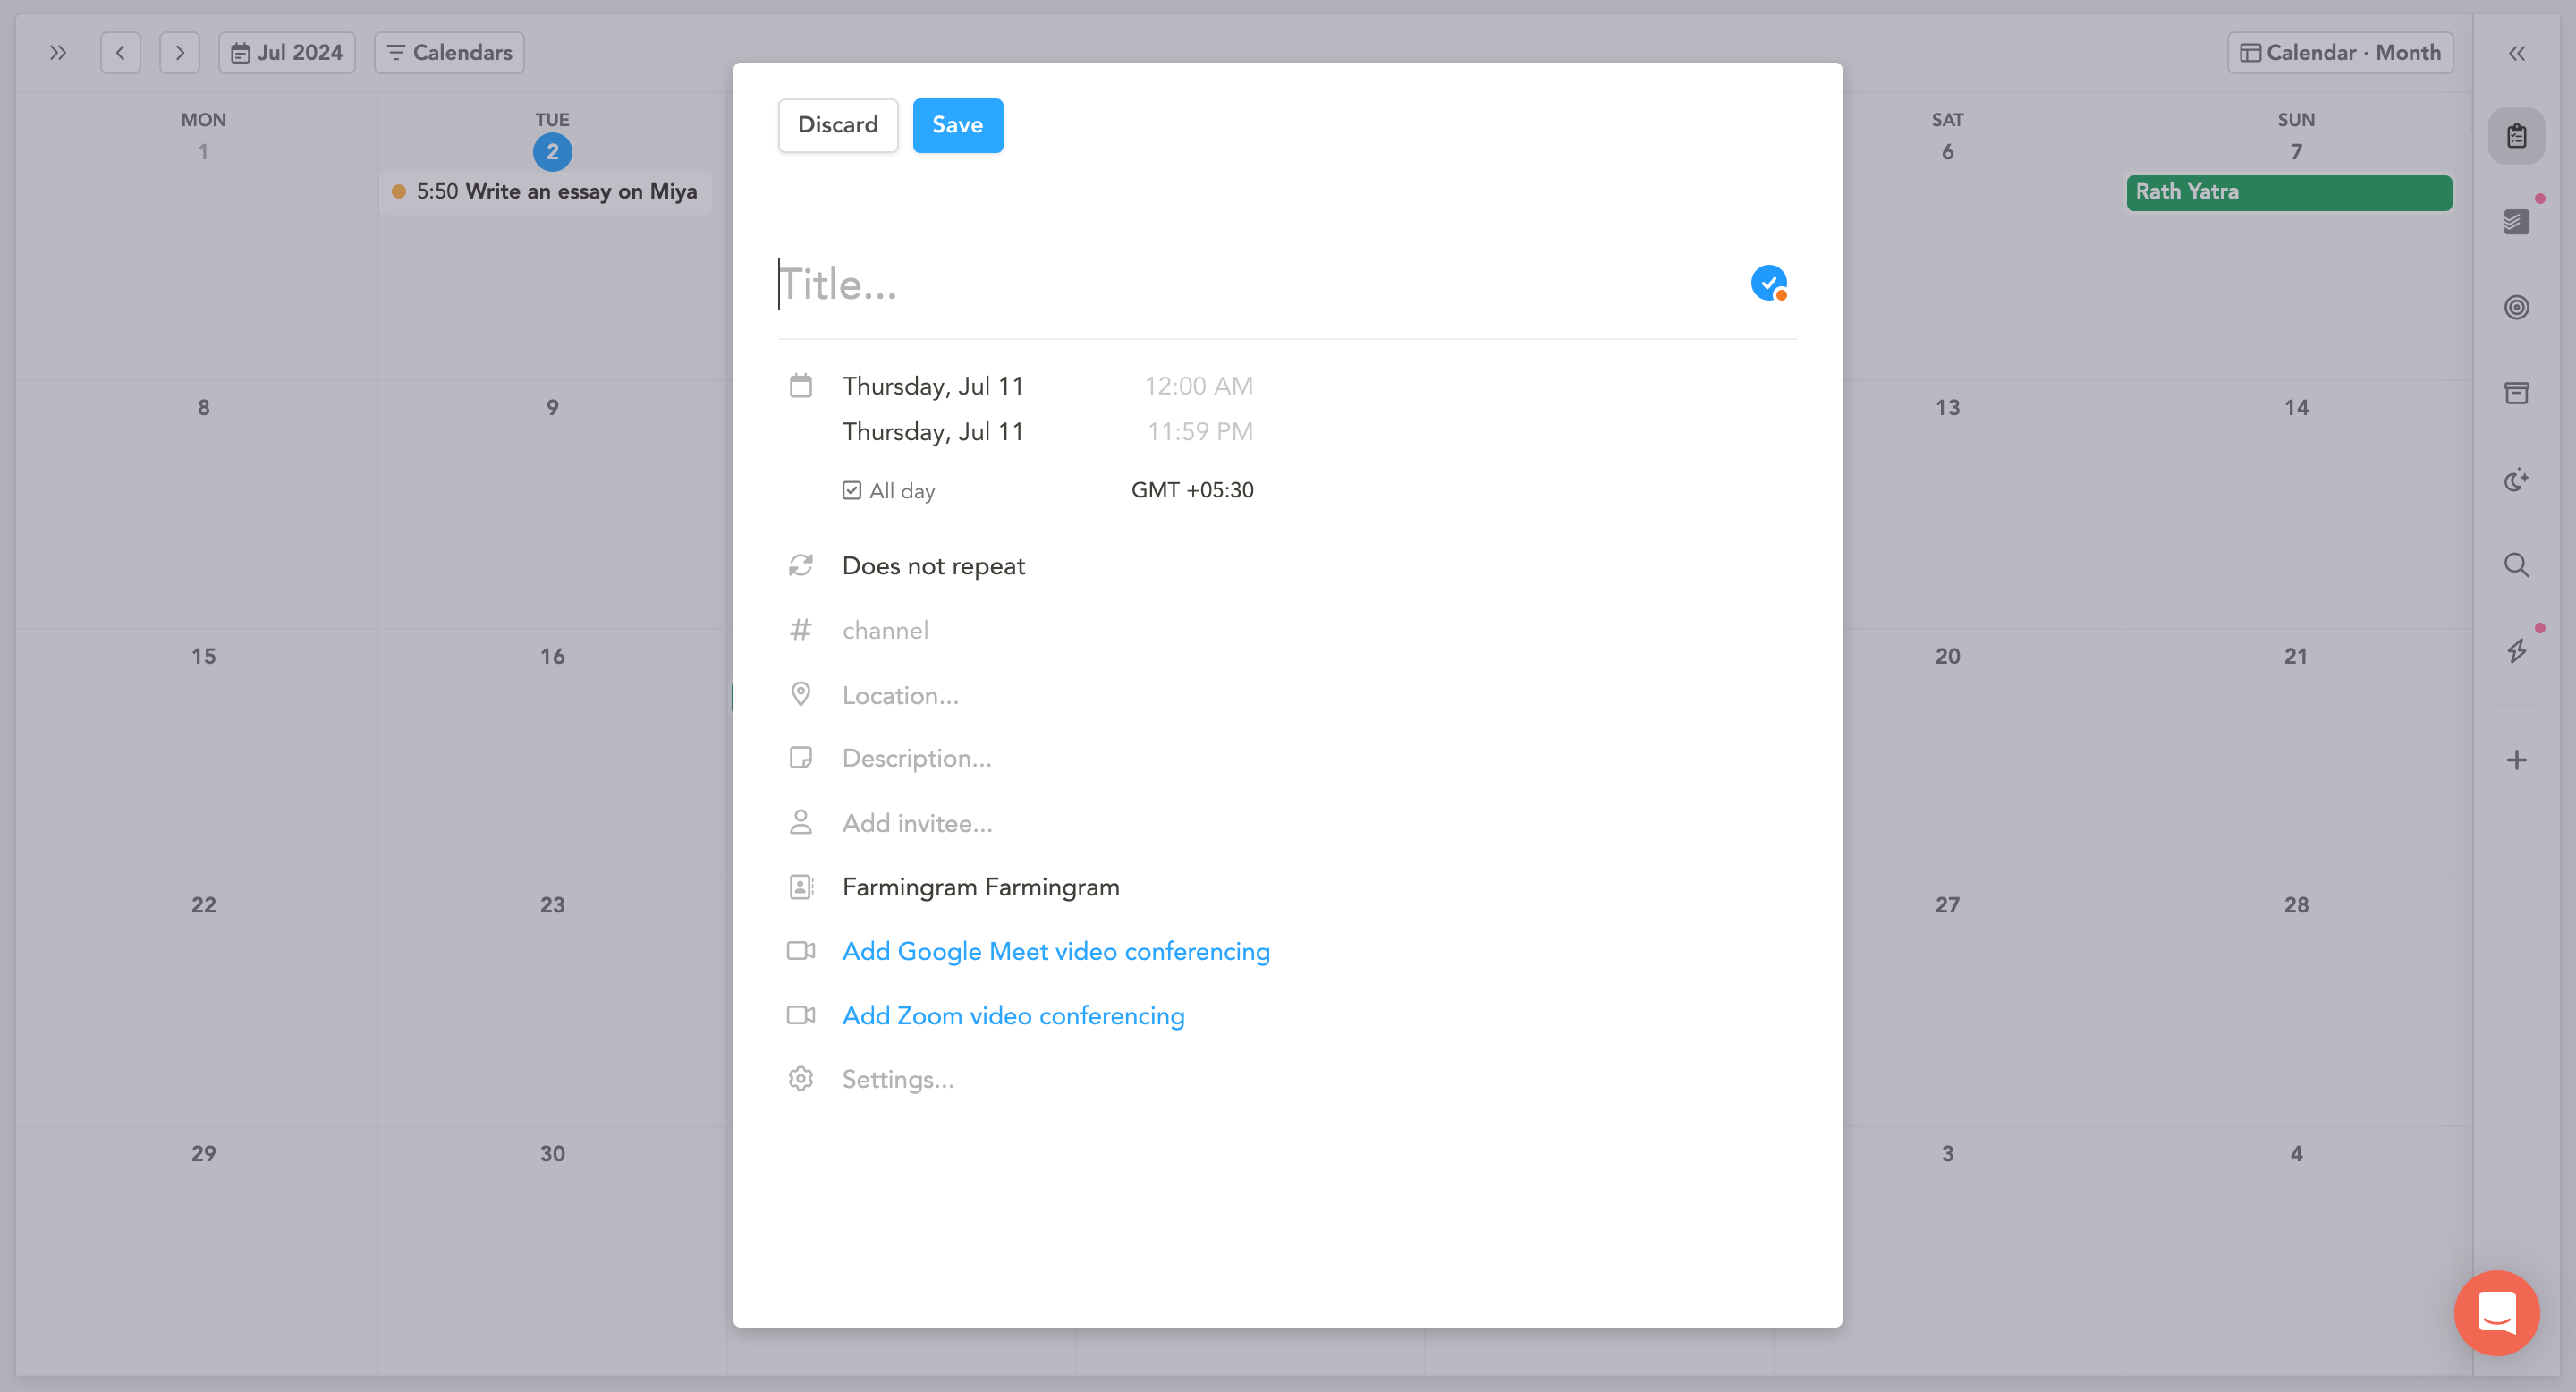Open the Calendars filter
2576x1392 pixels.
[x=449, y=53]
